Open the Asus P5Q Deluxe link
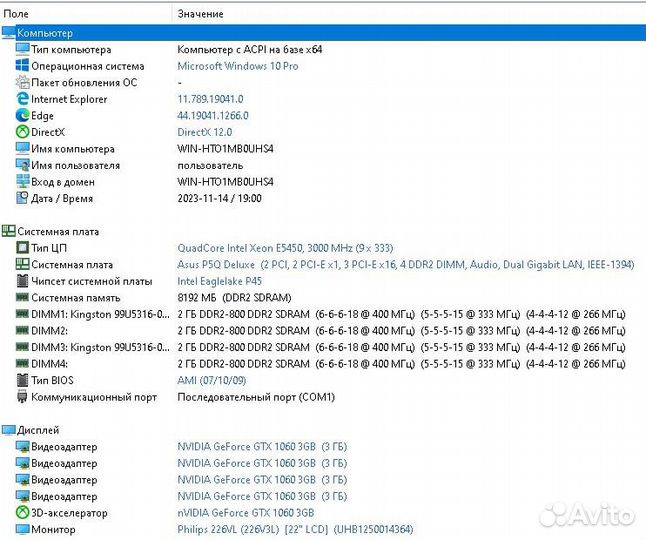 405,264
